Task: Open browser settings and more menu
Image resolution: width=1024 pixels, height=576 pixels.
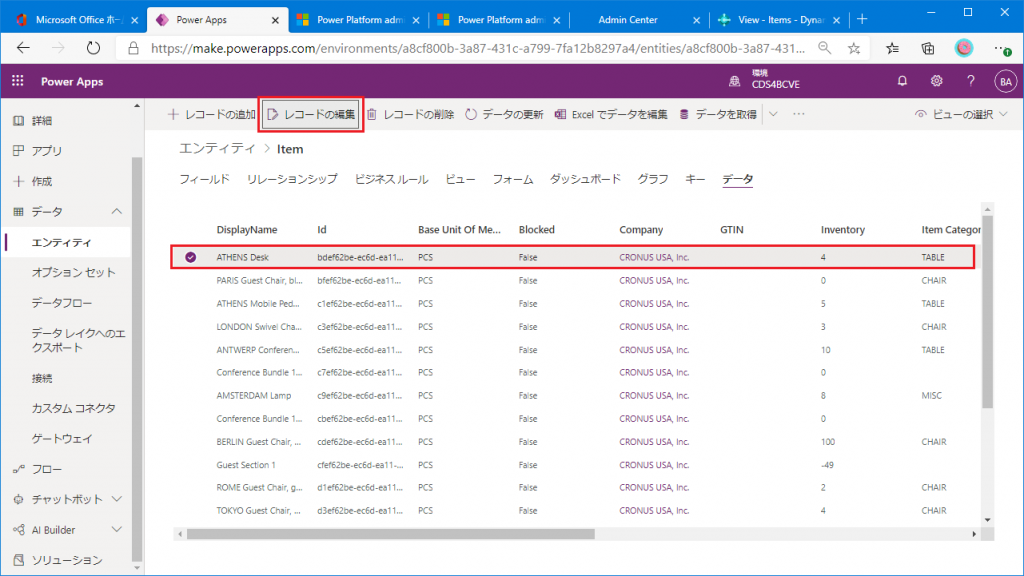Action: 1001,48
